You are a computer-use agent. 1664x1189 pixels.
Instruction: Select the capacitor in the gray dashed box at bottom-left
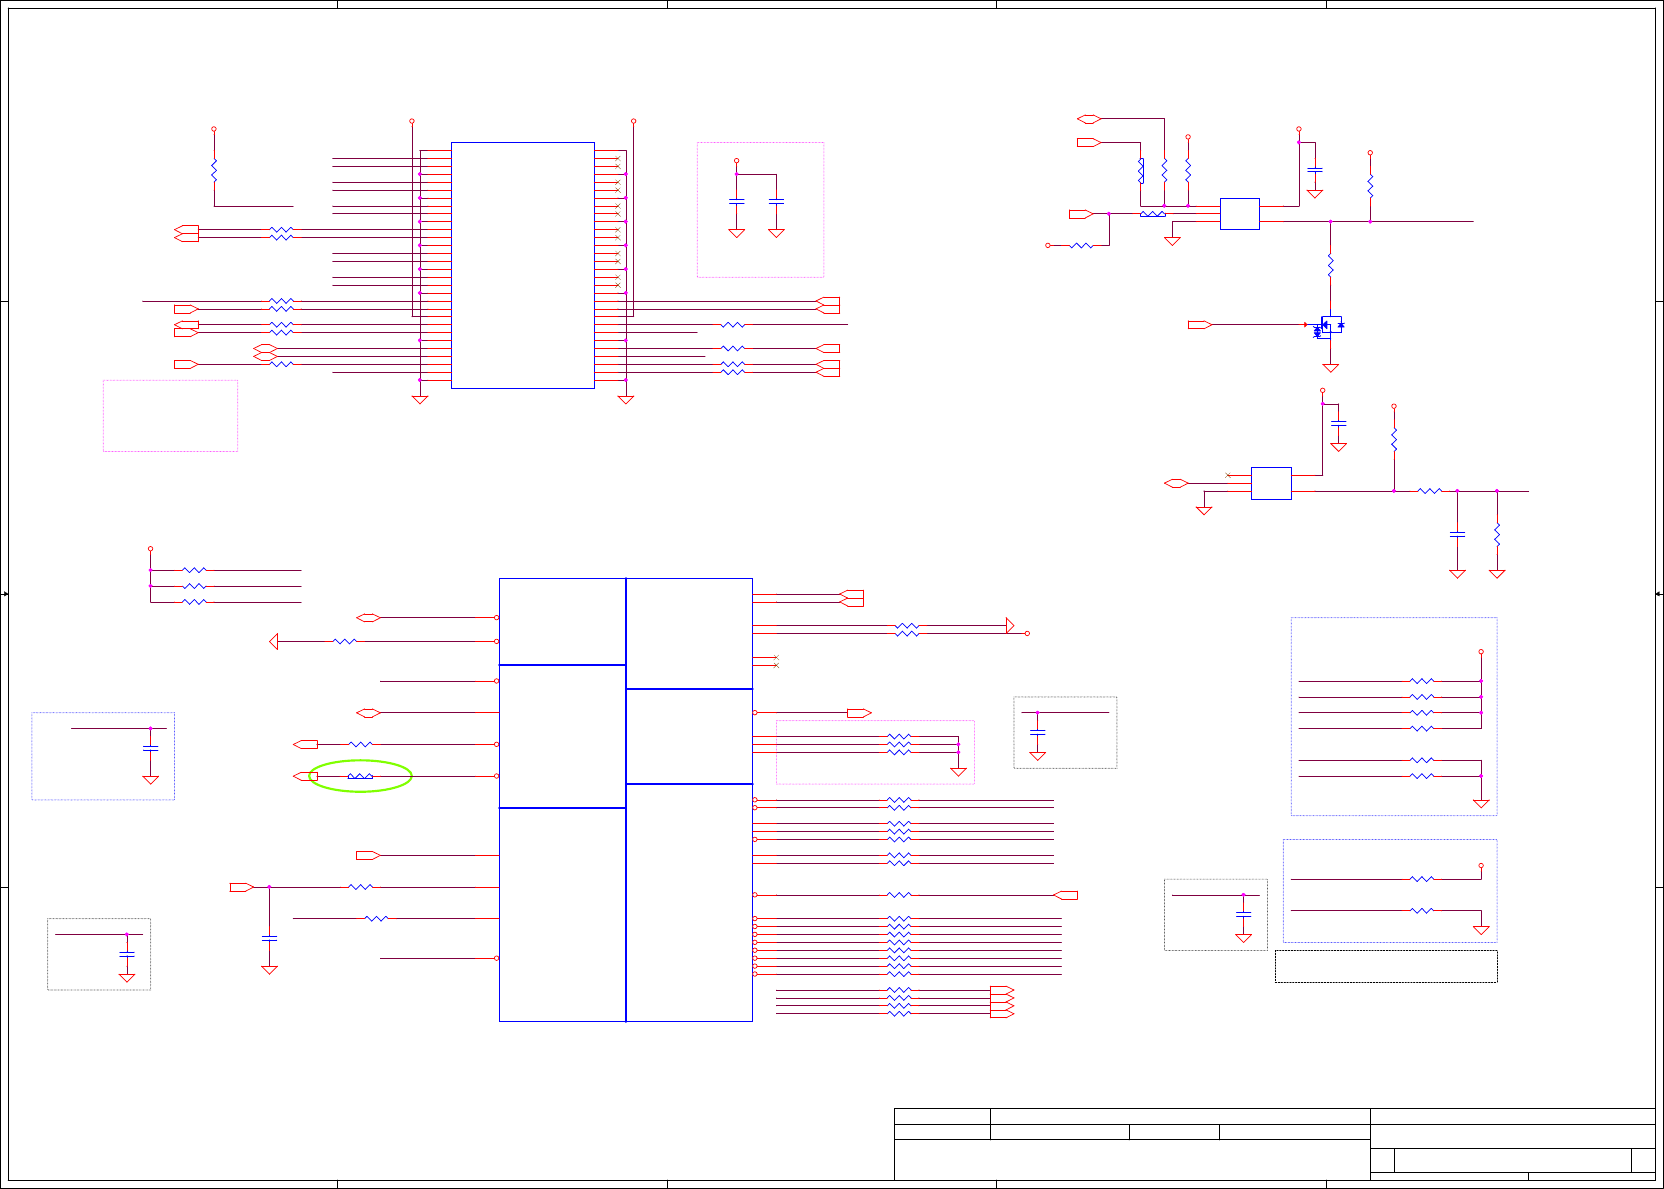click(127, 954)
